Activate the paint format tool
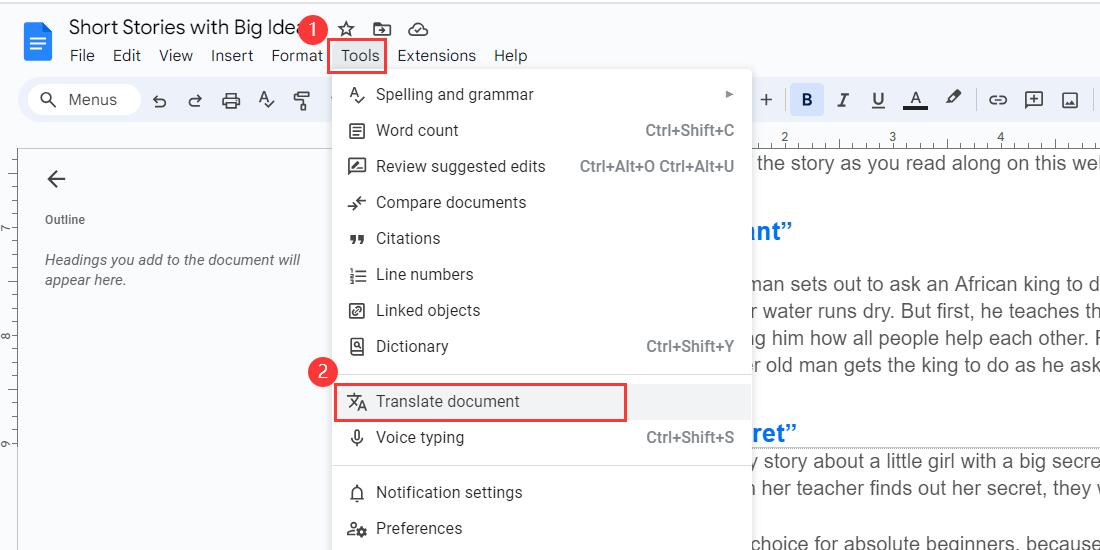1100x550 pixels. 302,100
